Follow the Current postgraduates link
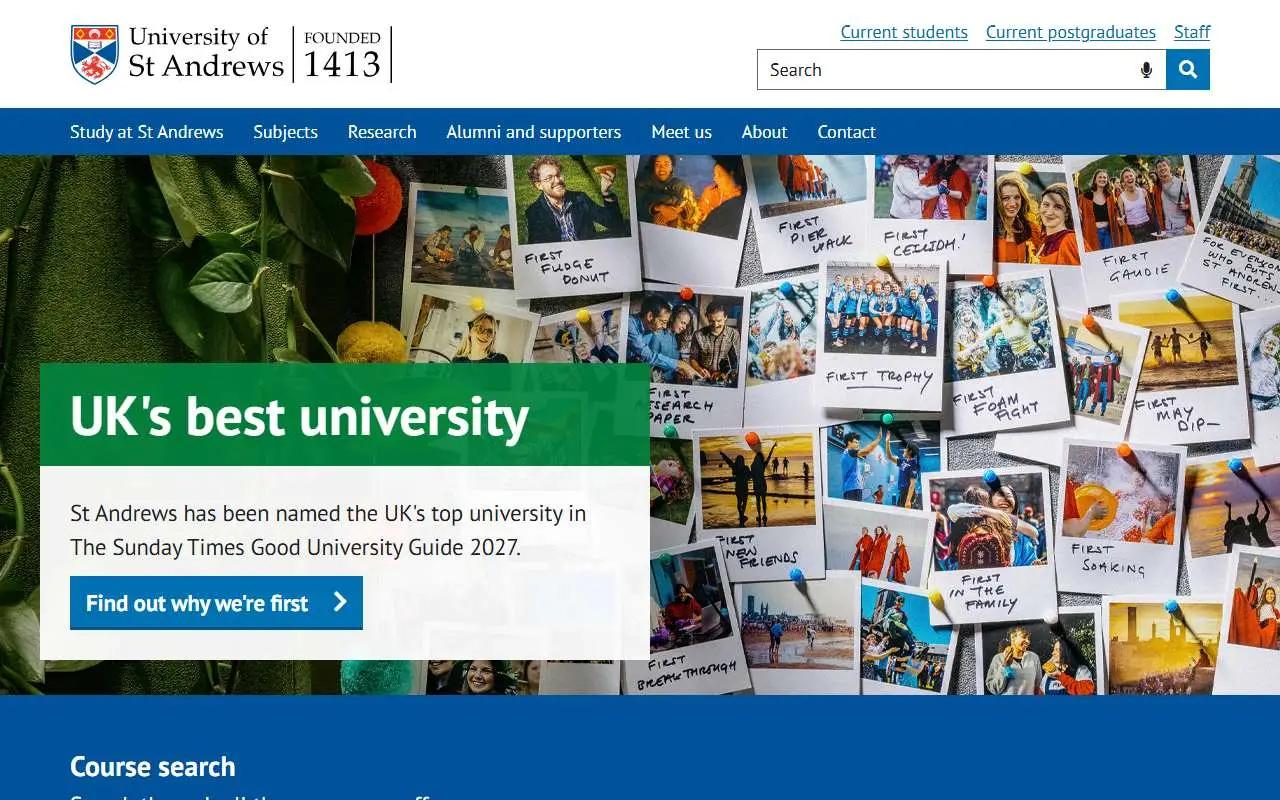1280x800 pixels. pyautogui.click(x=1071, y=32)
